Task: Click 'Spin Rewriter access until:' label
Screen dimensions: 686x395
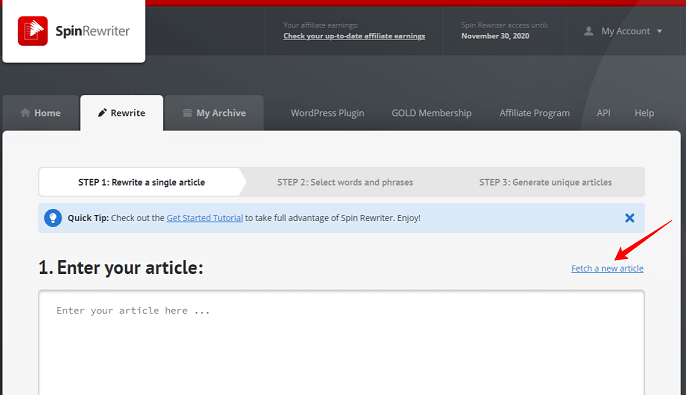Action: click(x=504, y=25)
